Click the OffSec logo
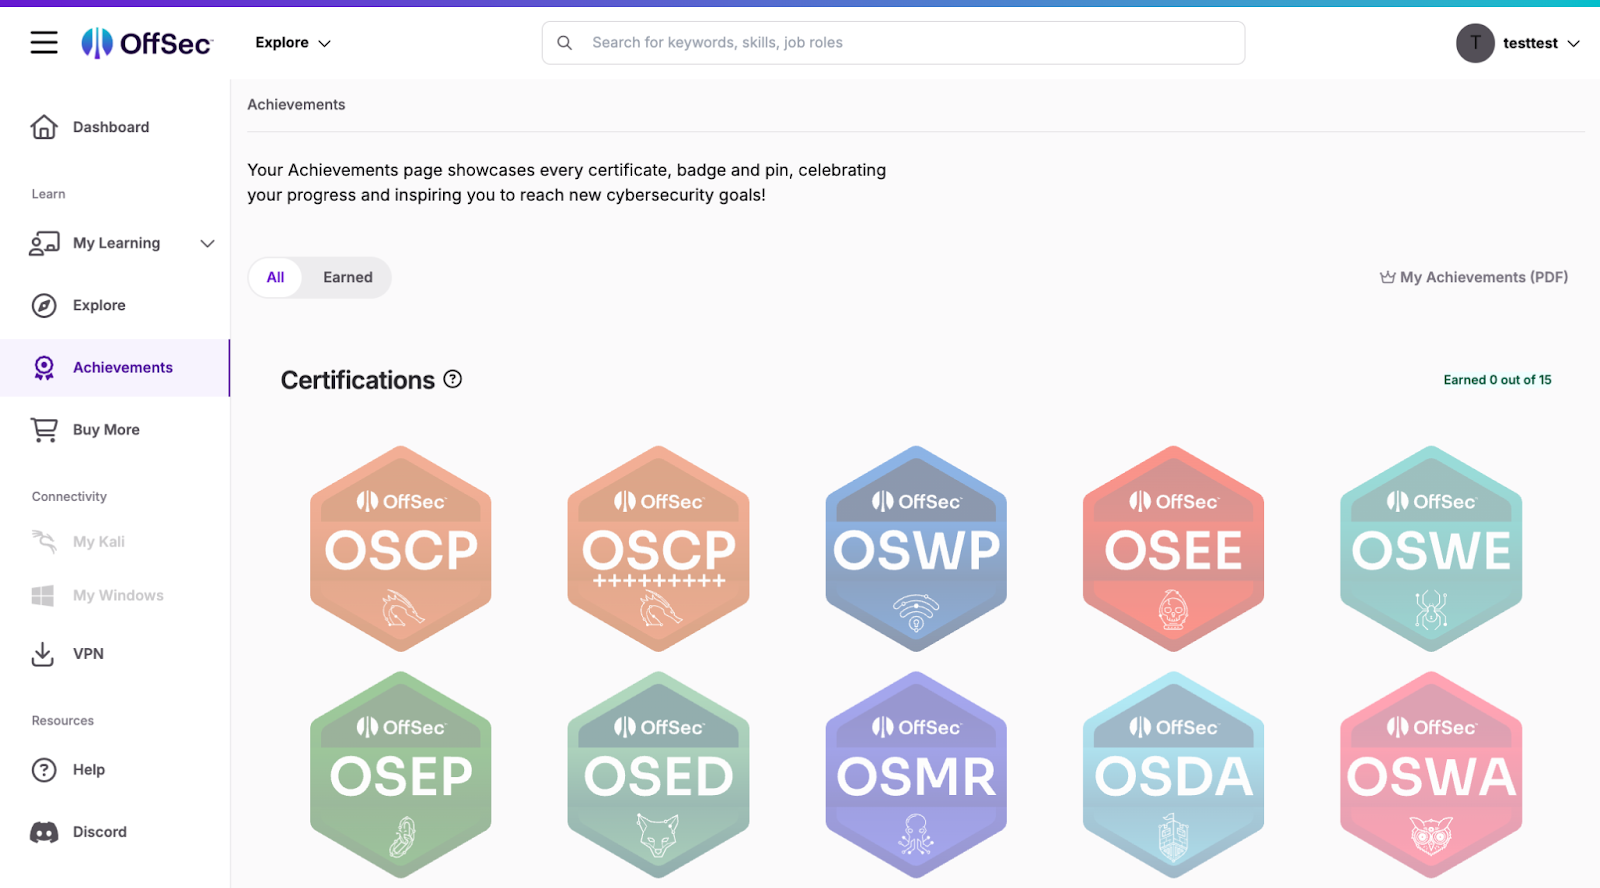Image resolution: width=1600 pixels, height=888 pixels. (147, 43)
